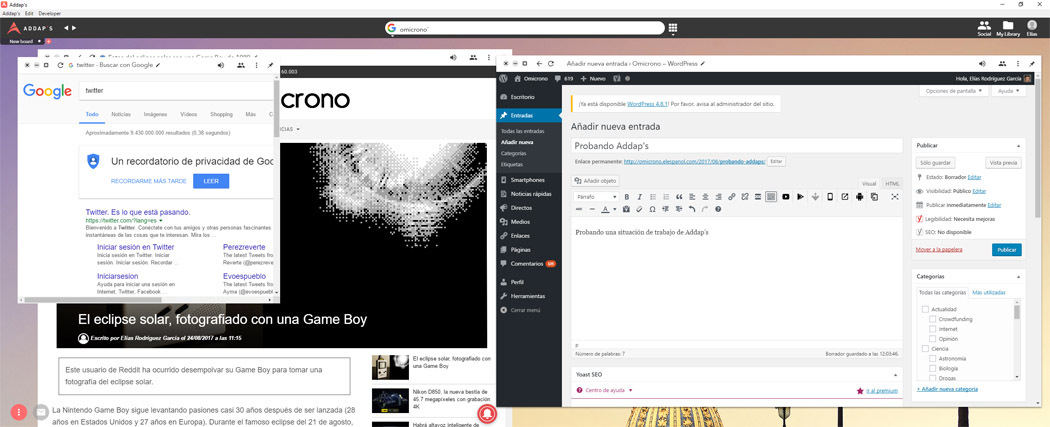This screenshot has height=427, width=1050.
Task: Mute audio in the Game Boy article window
Action: (453, 58)
